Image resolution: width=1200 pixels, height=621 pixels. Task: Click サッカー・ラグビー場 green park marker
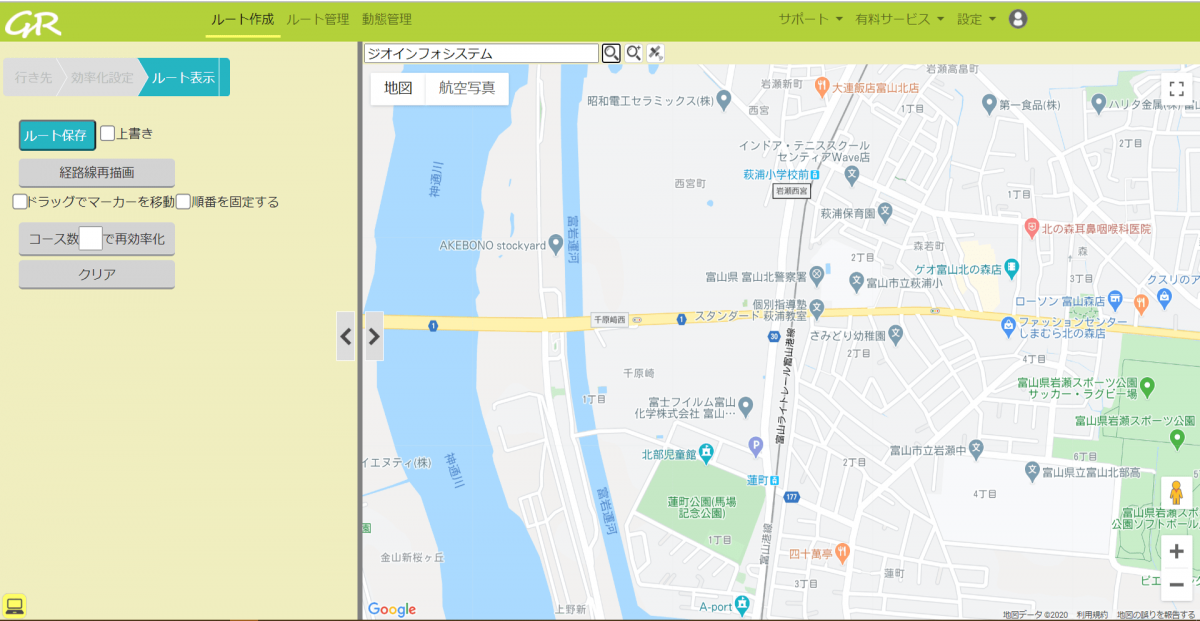point(1148,386)
